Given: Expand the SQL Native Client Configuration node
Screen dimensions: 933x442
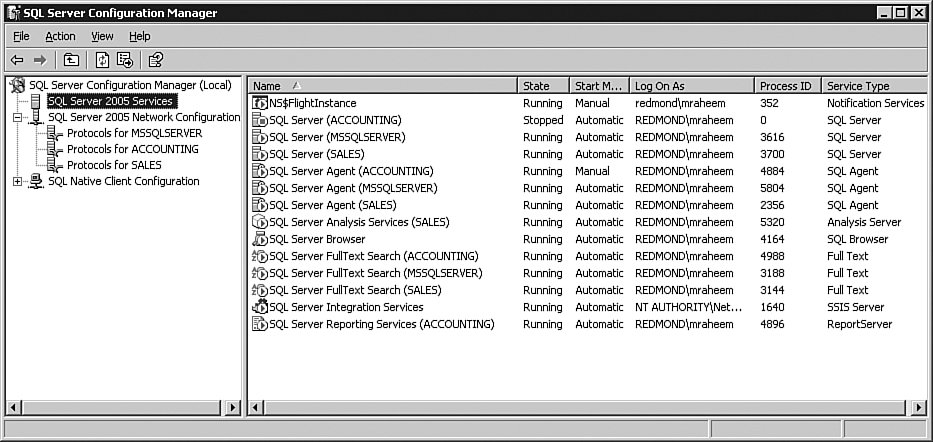Looking at the screenshot, I should coord(17,181).
